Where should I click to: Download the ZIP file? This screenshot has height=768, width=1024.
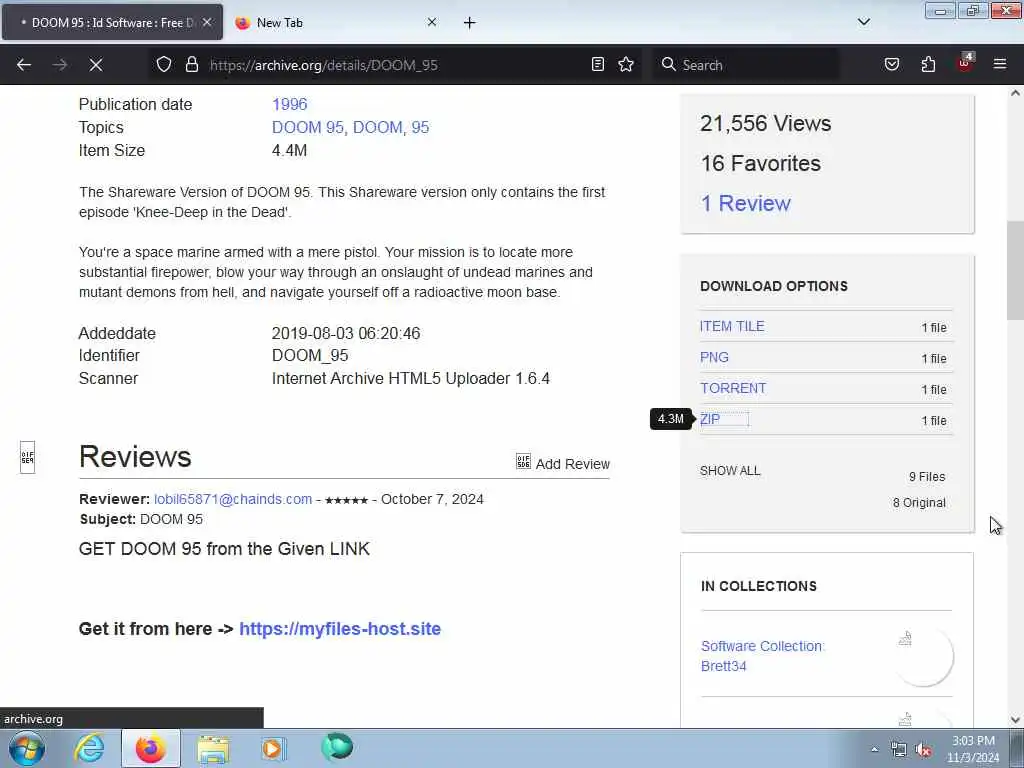point(710,419)
